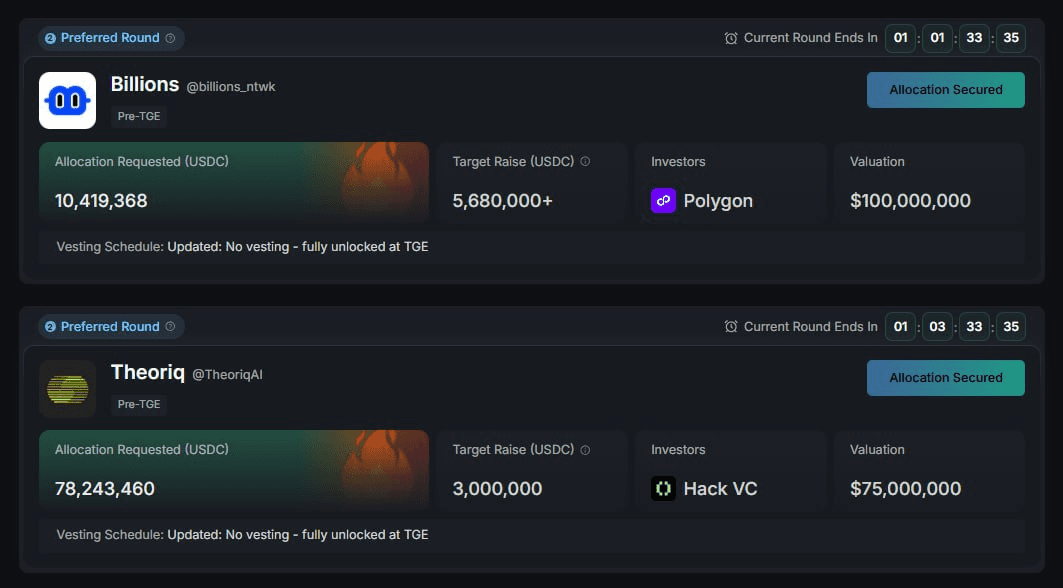Viewport: 1063px width, 588px height.
Task: Click Current Round Ends In label for Theoriq
Action: click(810, 326)
